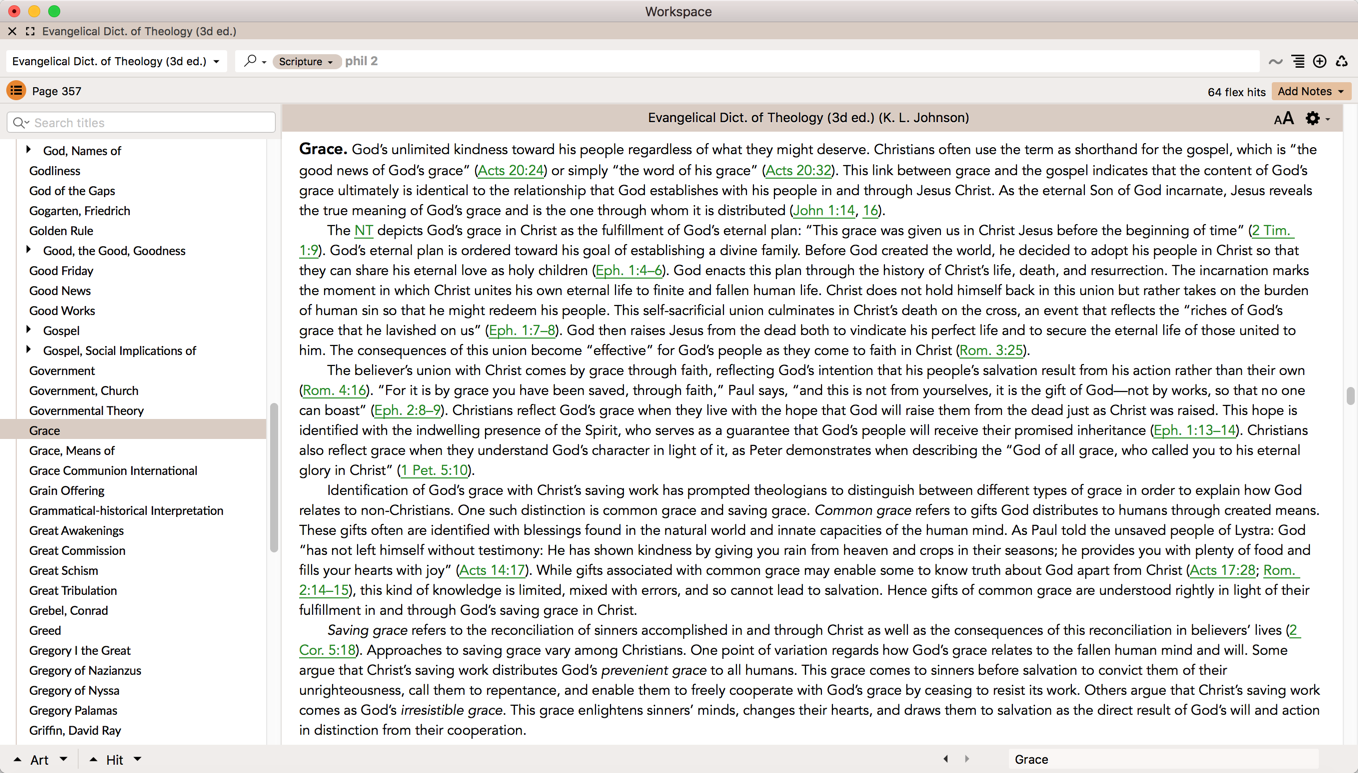This screenshot has width=1358, height=773.
Task: Open the Eph. 2:8–9 verse link
Action: [x=408, y=411]
